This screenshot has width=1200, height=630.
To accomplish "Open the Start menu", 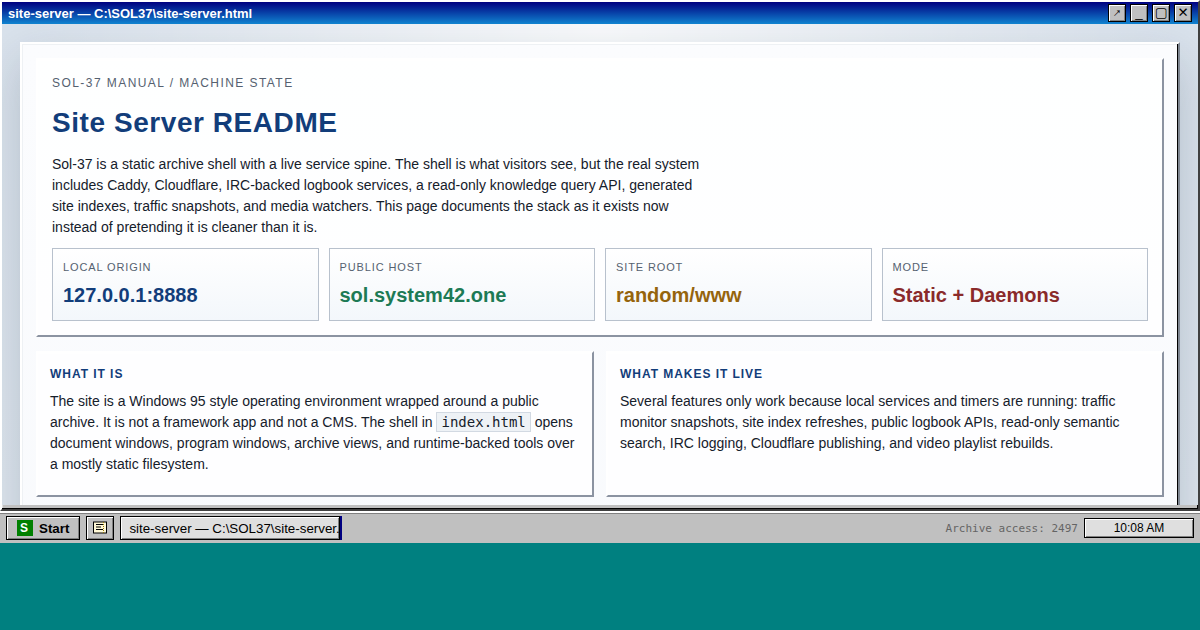I will click(44, 528).
